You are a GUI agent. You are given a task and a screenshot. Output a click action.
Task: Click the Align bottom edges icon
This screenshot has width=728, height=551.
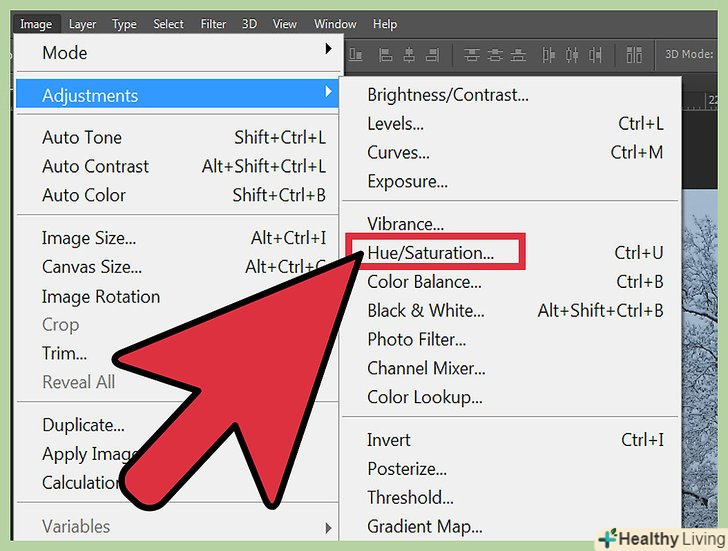356,55
